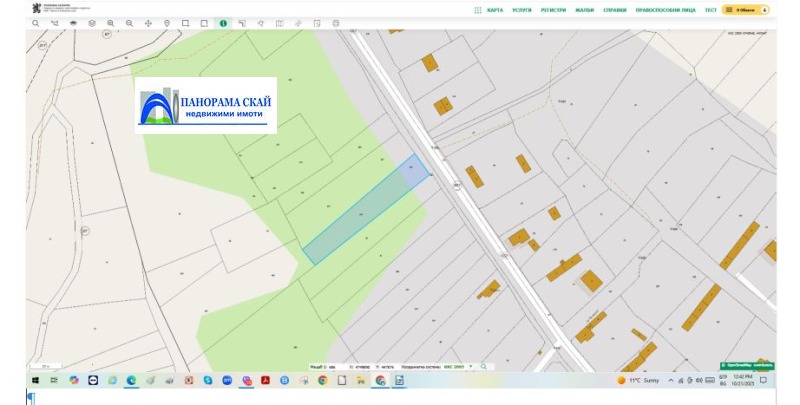
Task: Open the Windows Start menu
Action: click(x=35, y=381)
